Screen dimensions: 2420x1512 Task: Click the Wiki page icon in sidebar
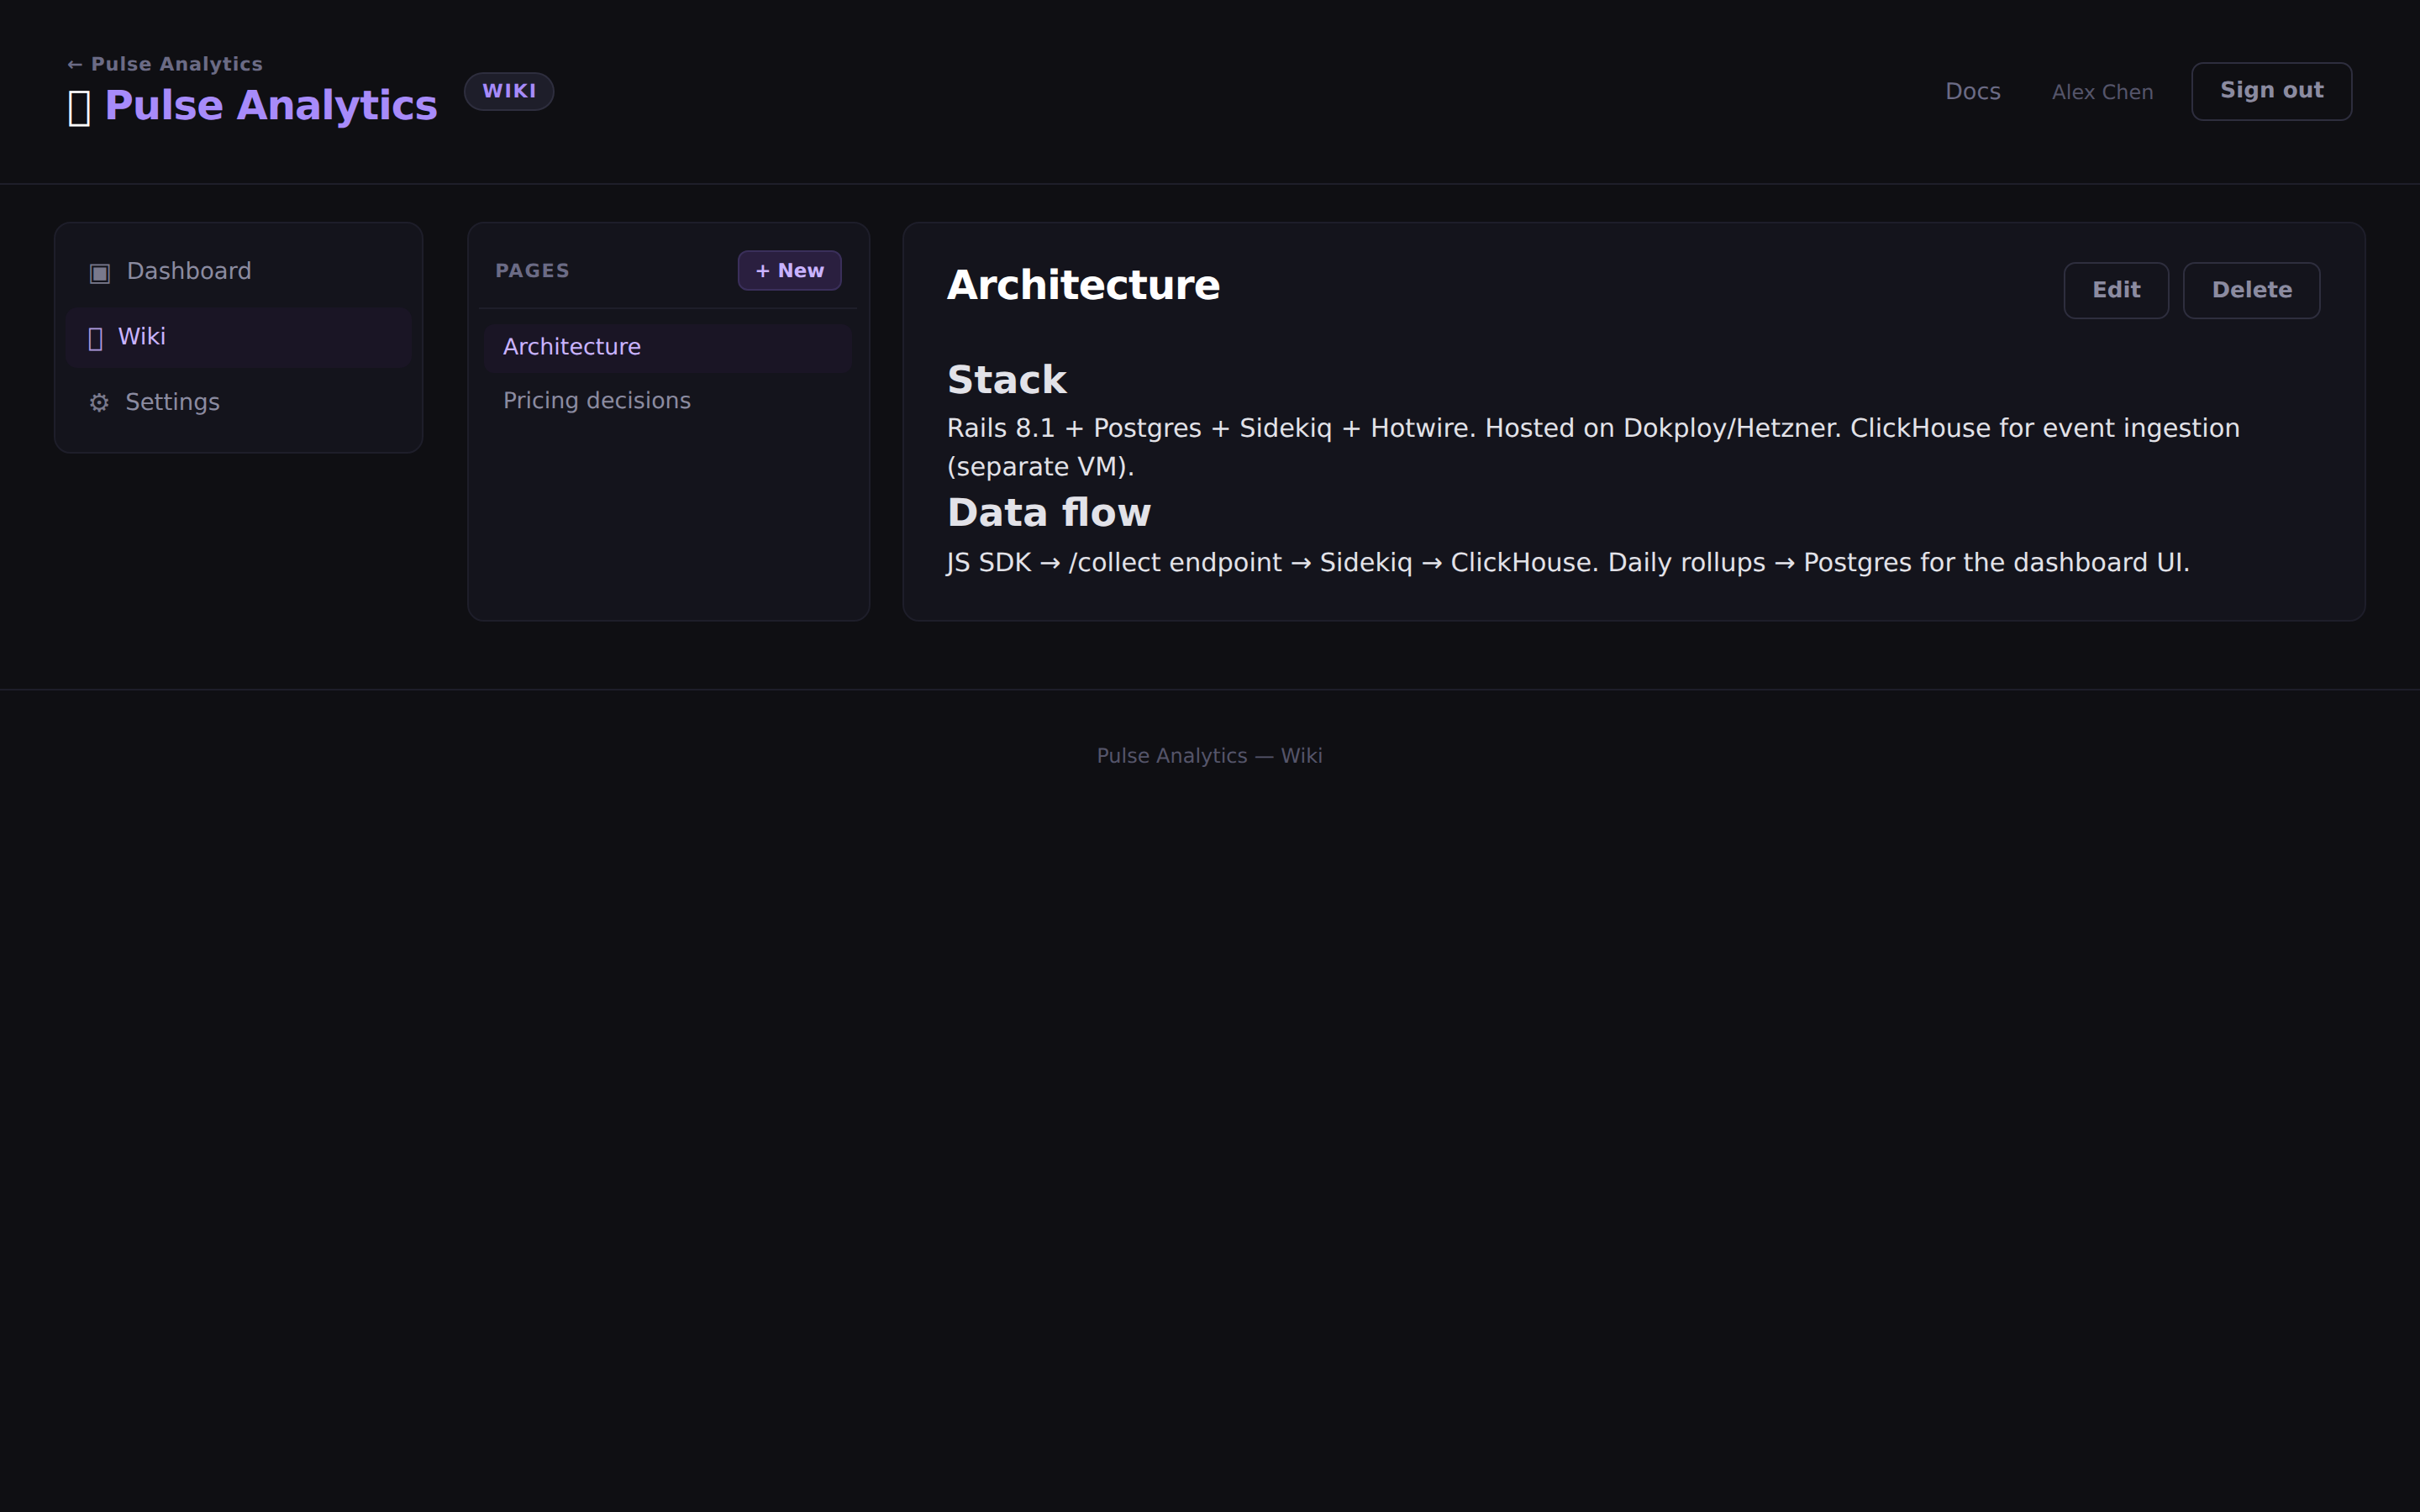[96, 339]
